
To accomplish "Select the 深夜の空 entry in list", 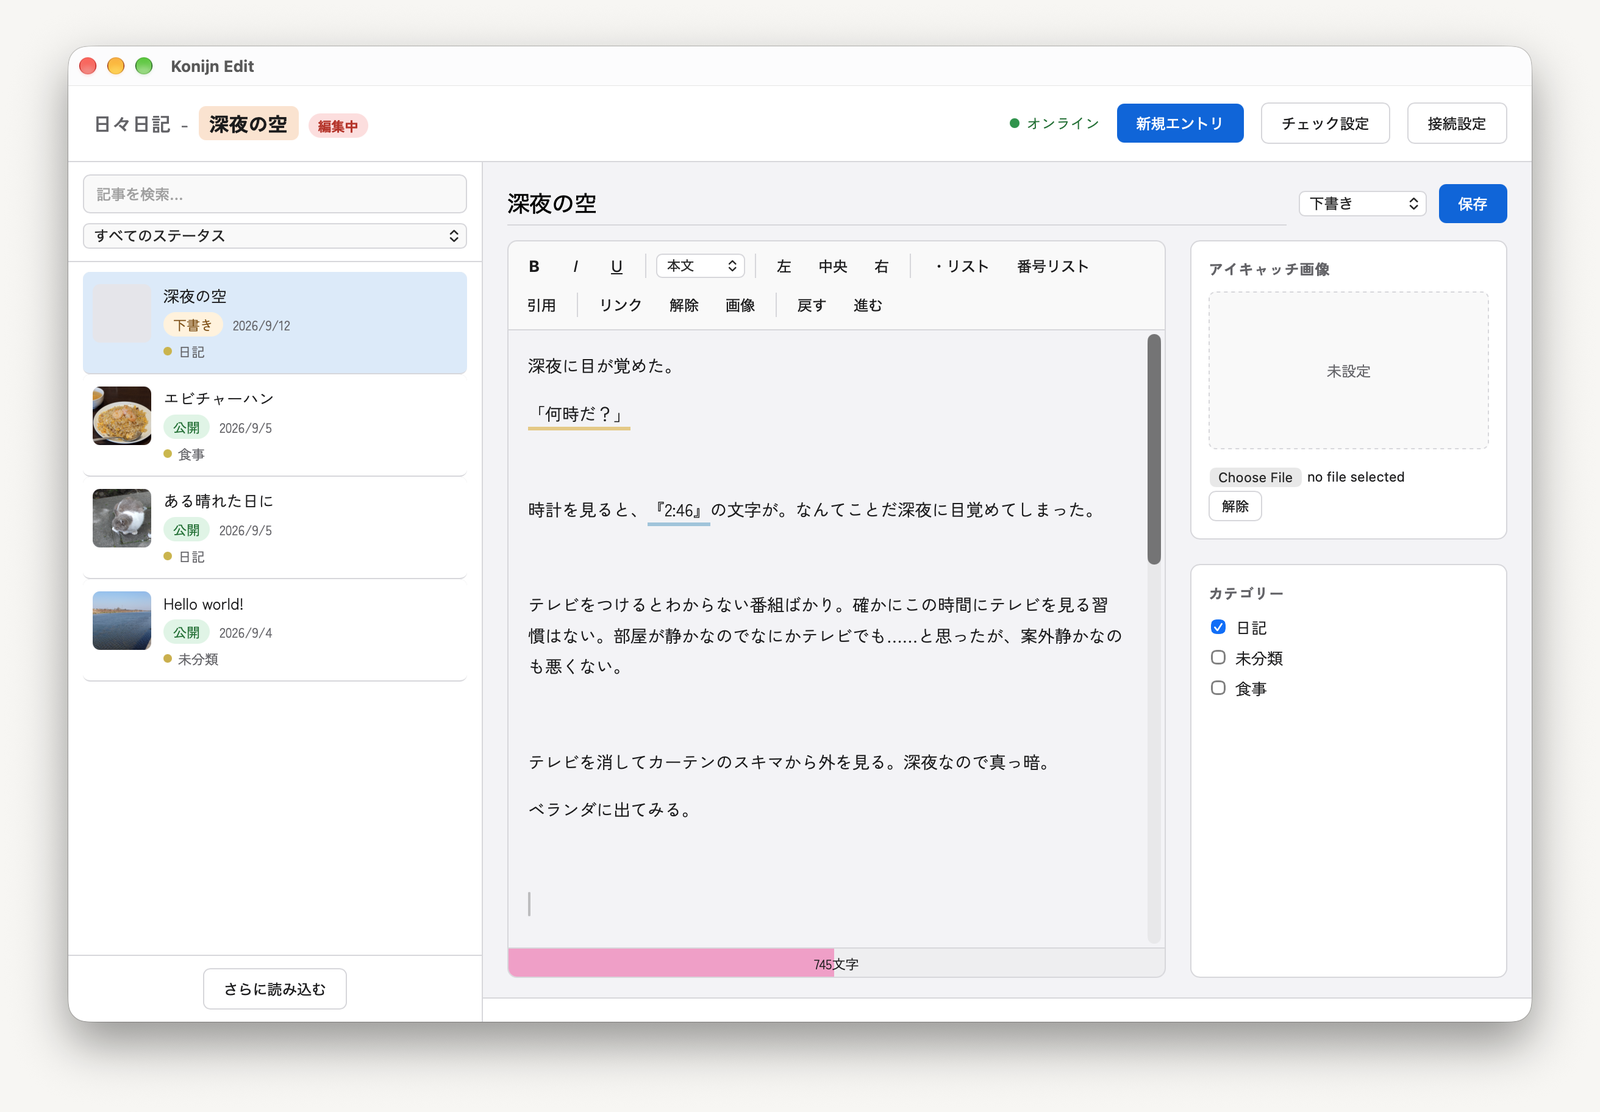I will tap(275, 323).
